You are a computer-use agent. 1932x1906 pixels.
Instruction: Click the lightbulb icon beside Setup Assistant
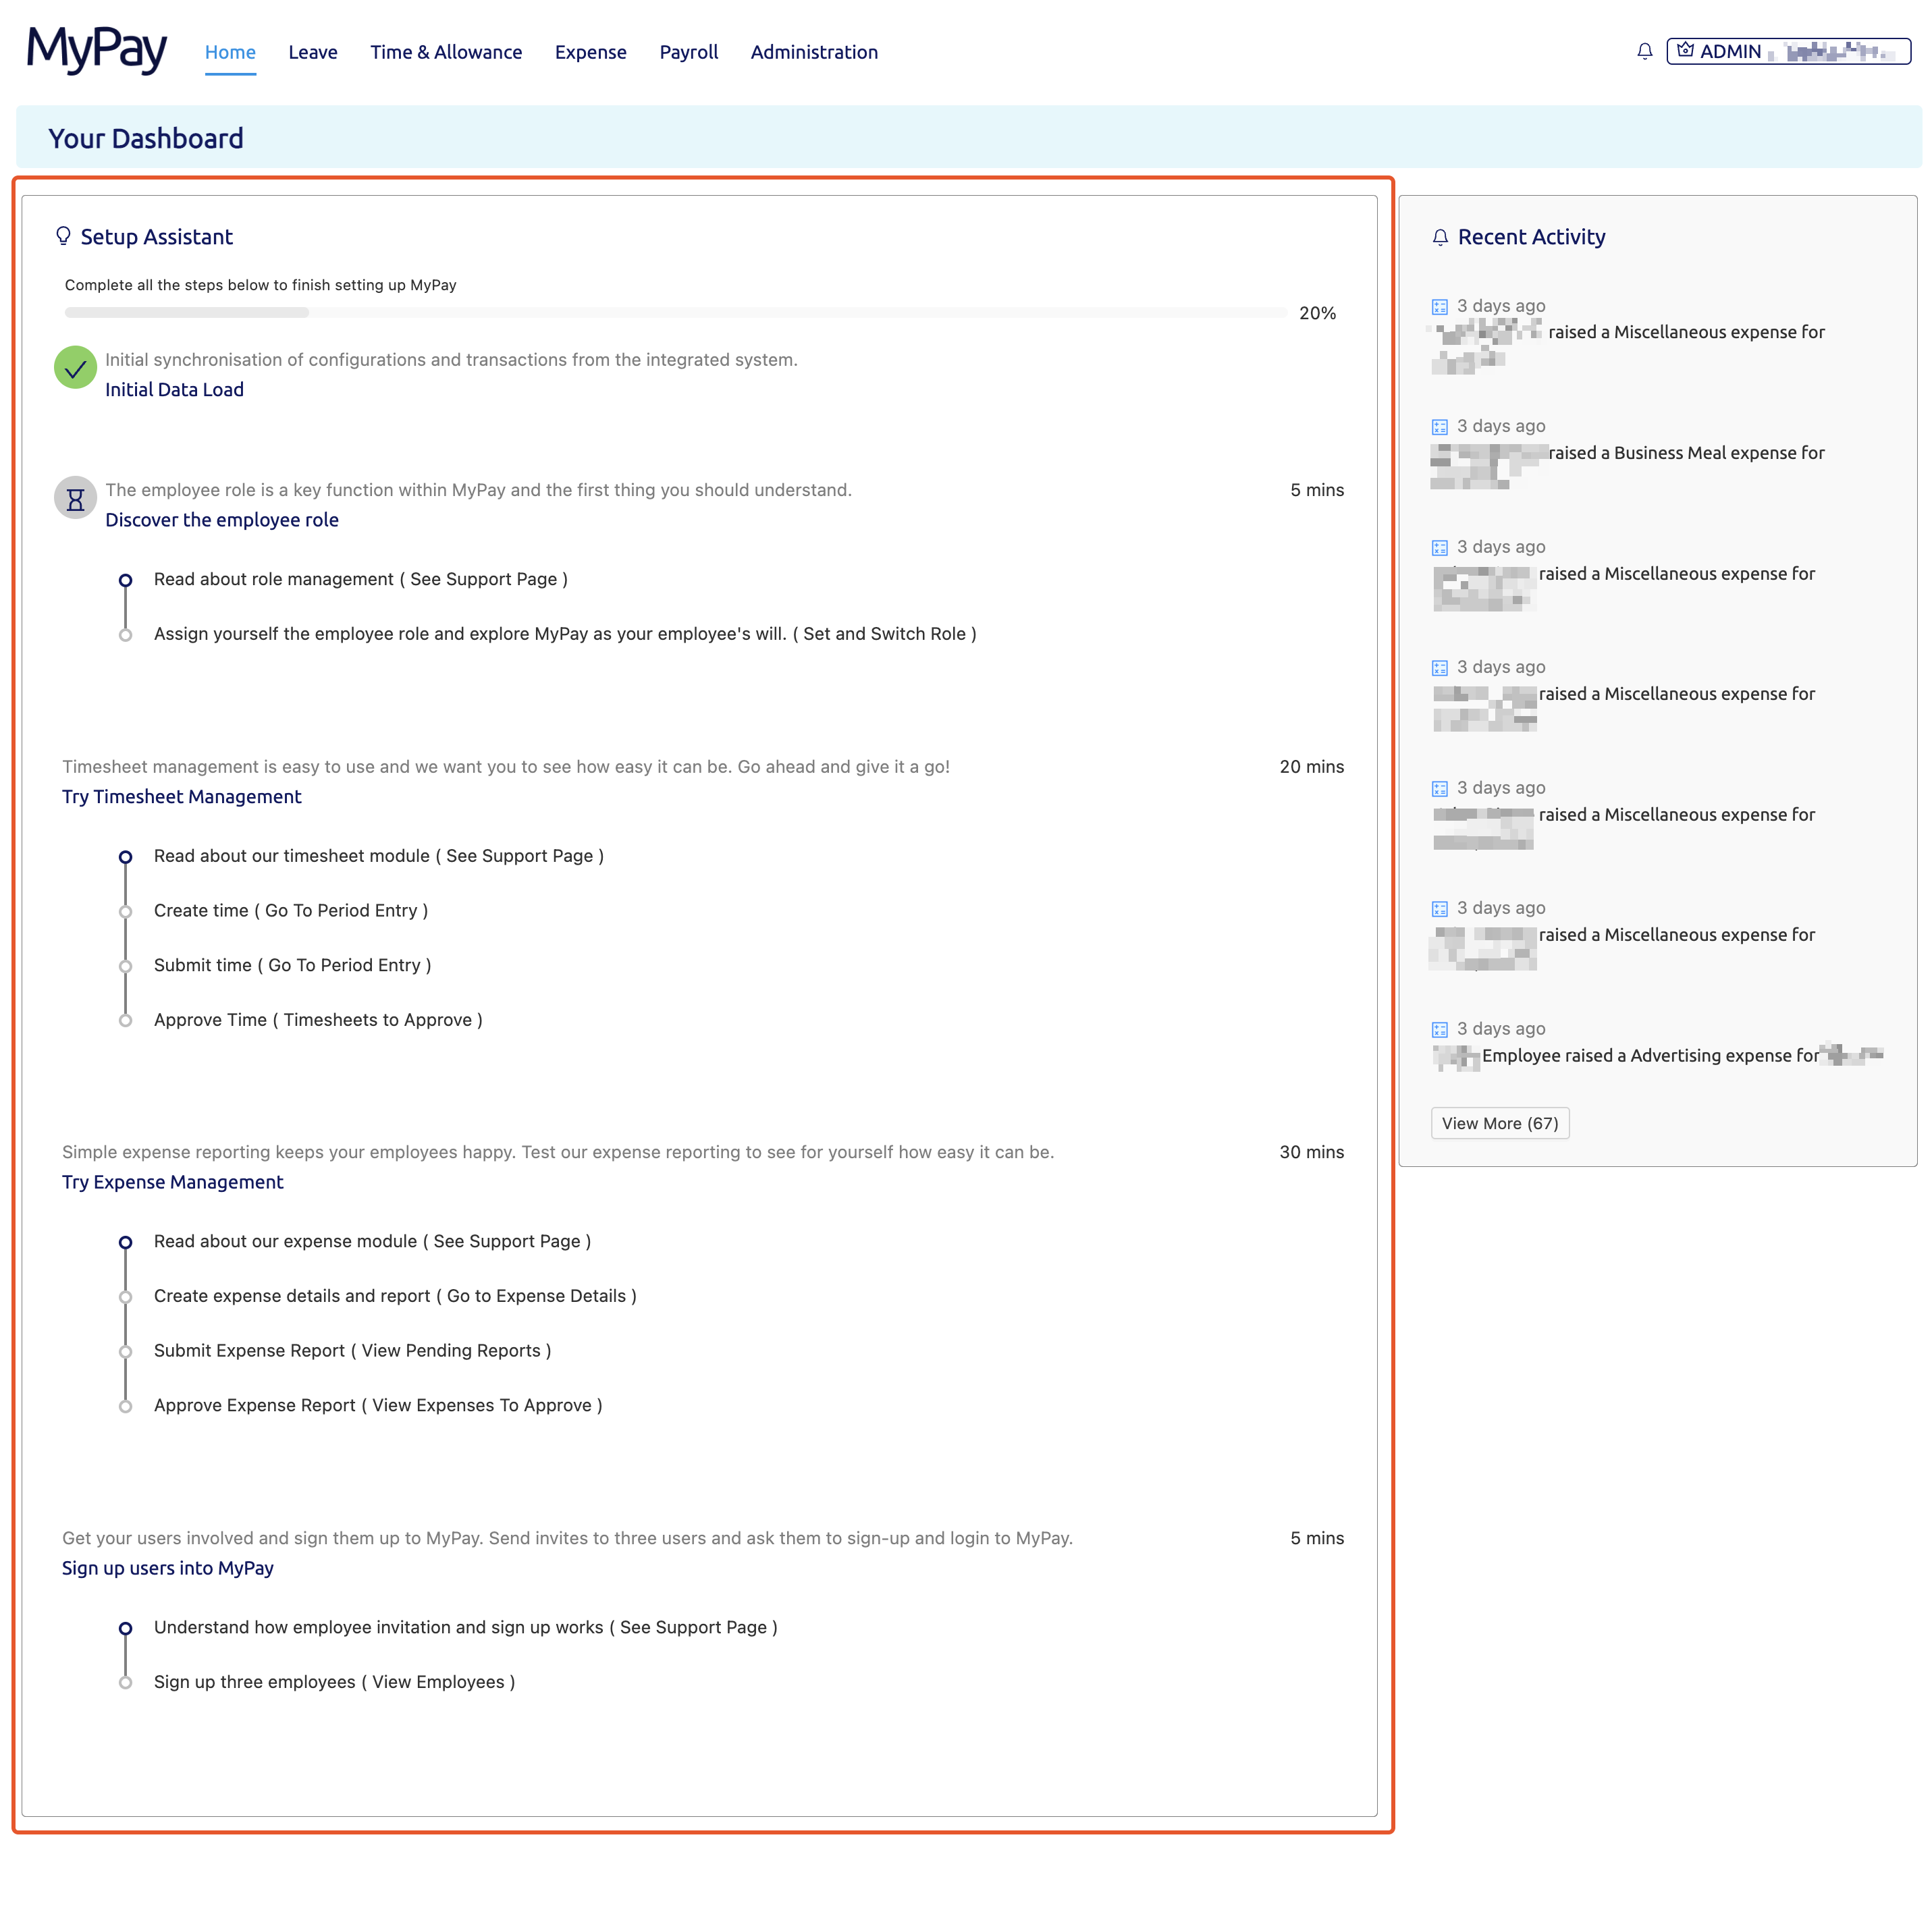63,236
